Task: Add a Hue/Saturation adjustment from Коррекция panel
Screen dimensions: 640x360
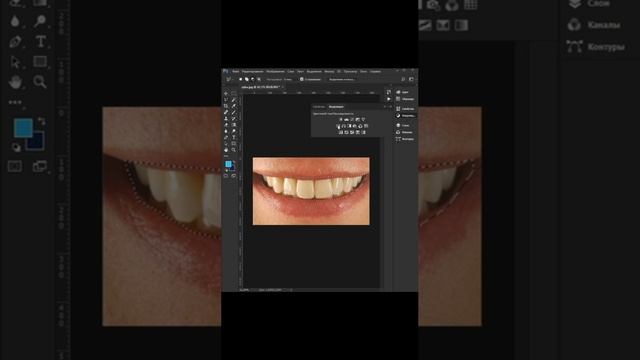Action: (x=338, y=126)
